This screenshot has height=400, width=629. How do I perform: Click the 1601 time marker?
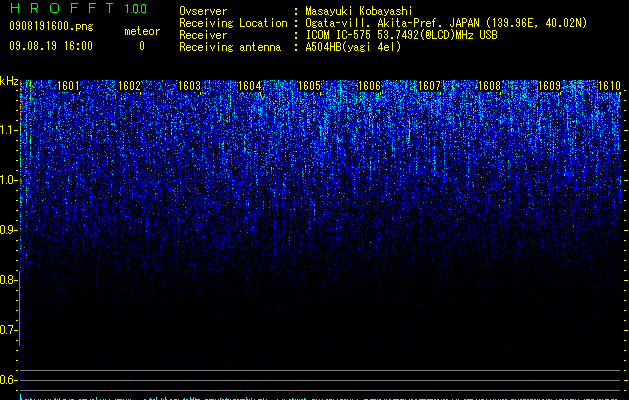point(68,86)
